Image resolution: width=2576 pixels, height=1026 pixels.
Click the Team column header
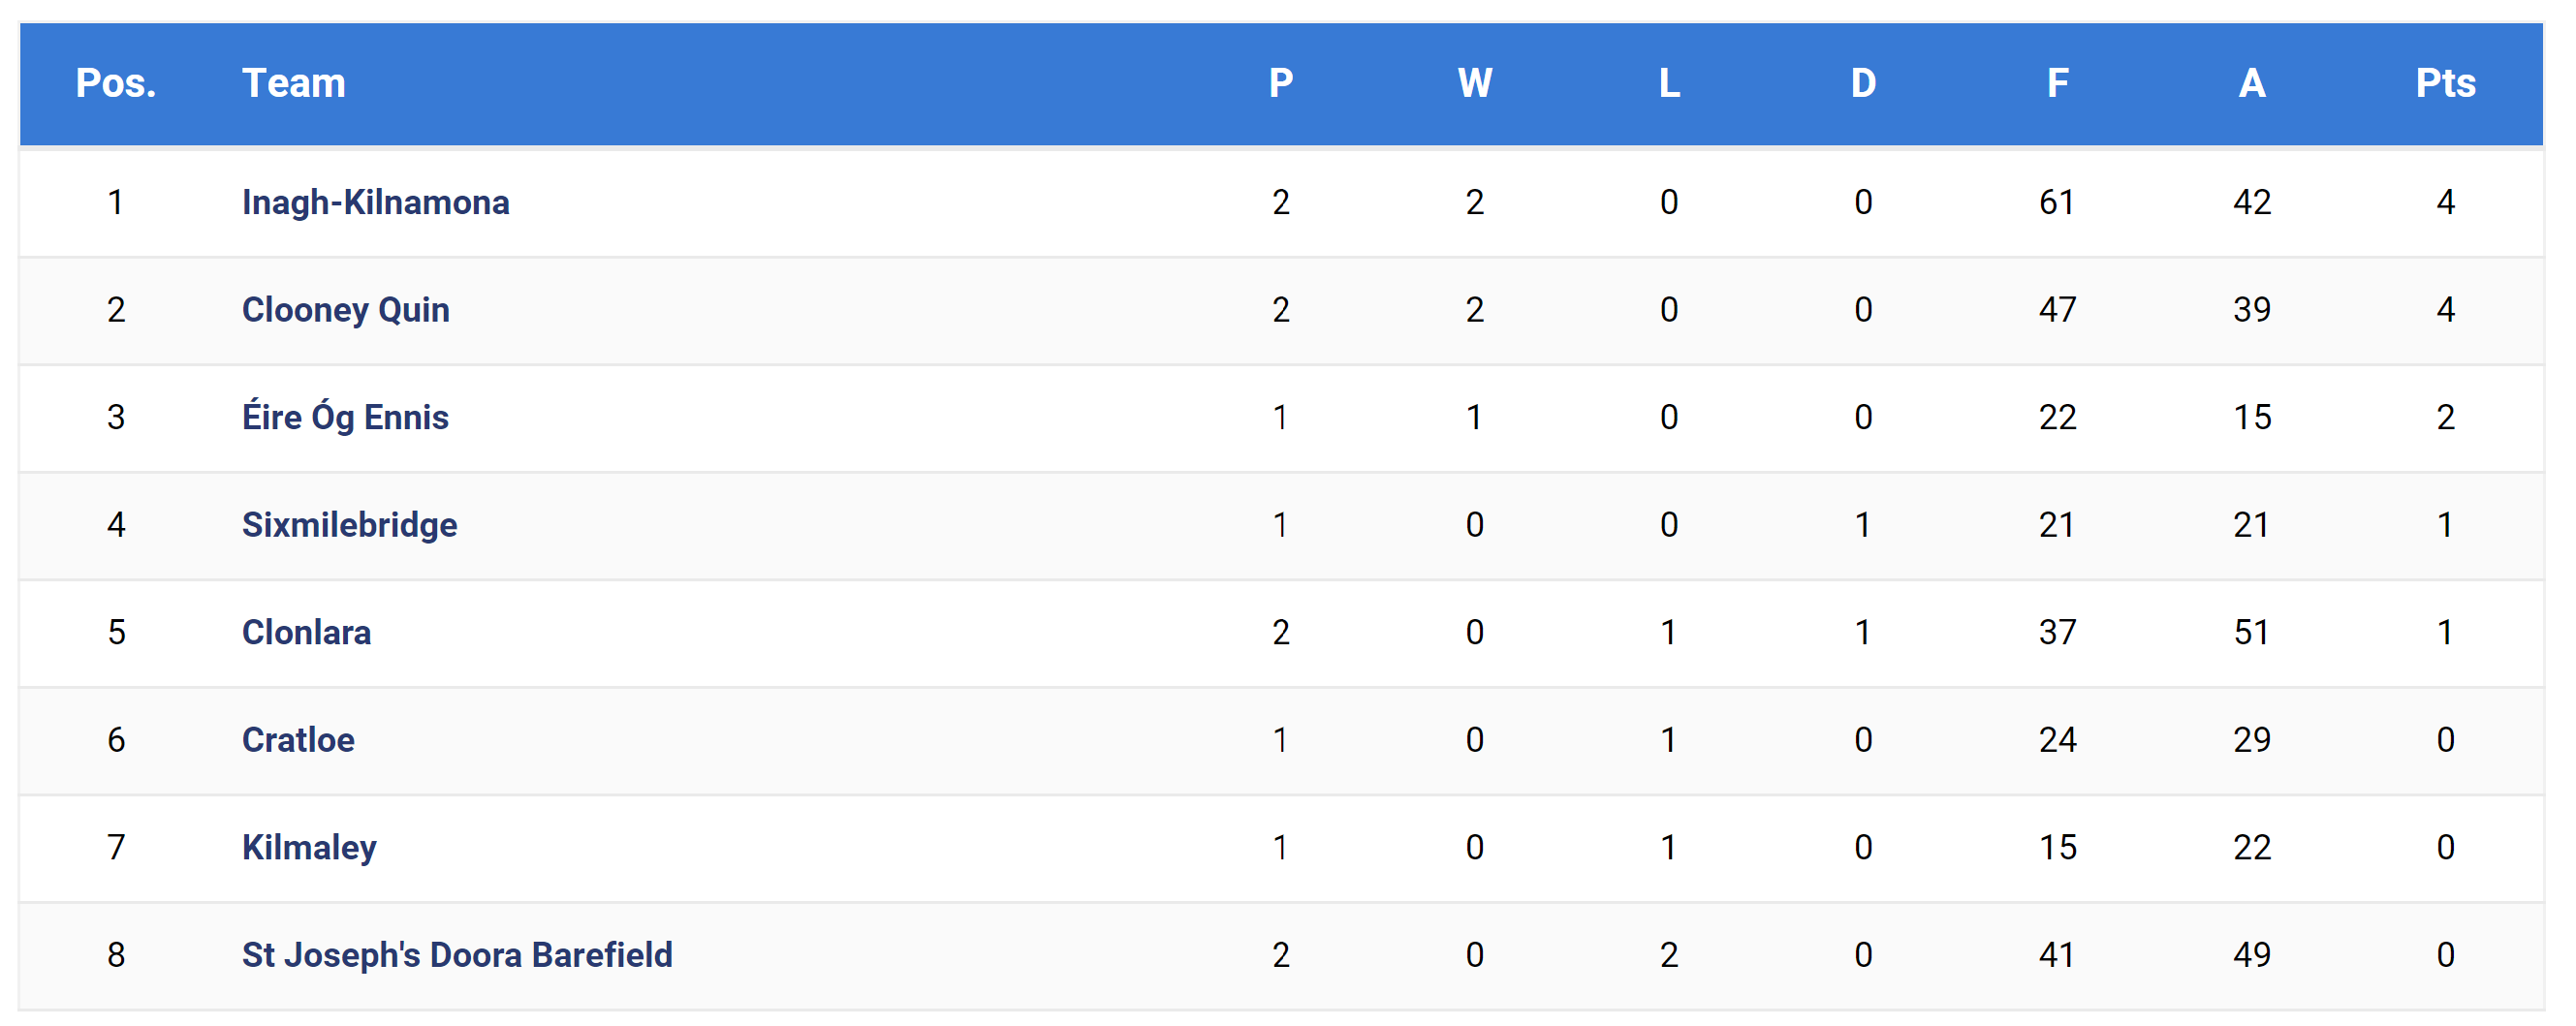click(293, 83)
